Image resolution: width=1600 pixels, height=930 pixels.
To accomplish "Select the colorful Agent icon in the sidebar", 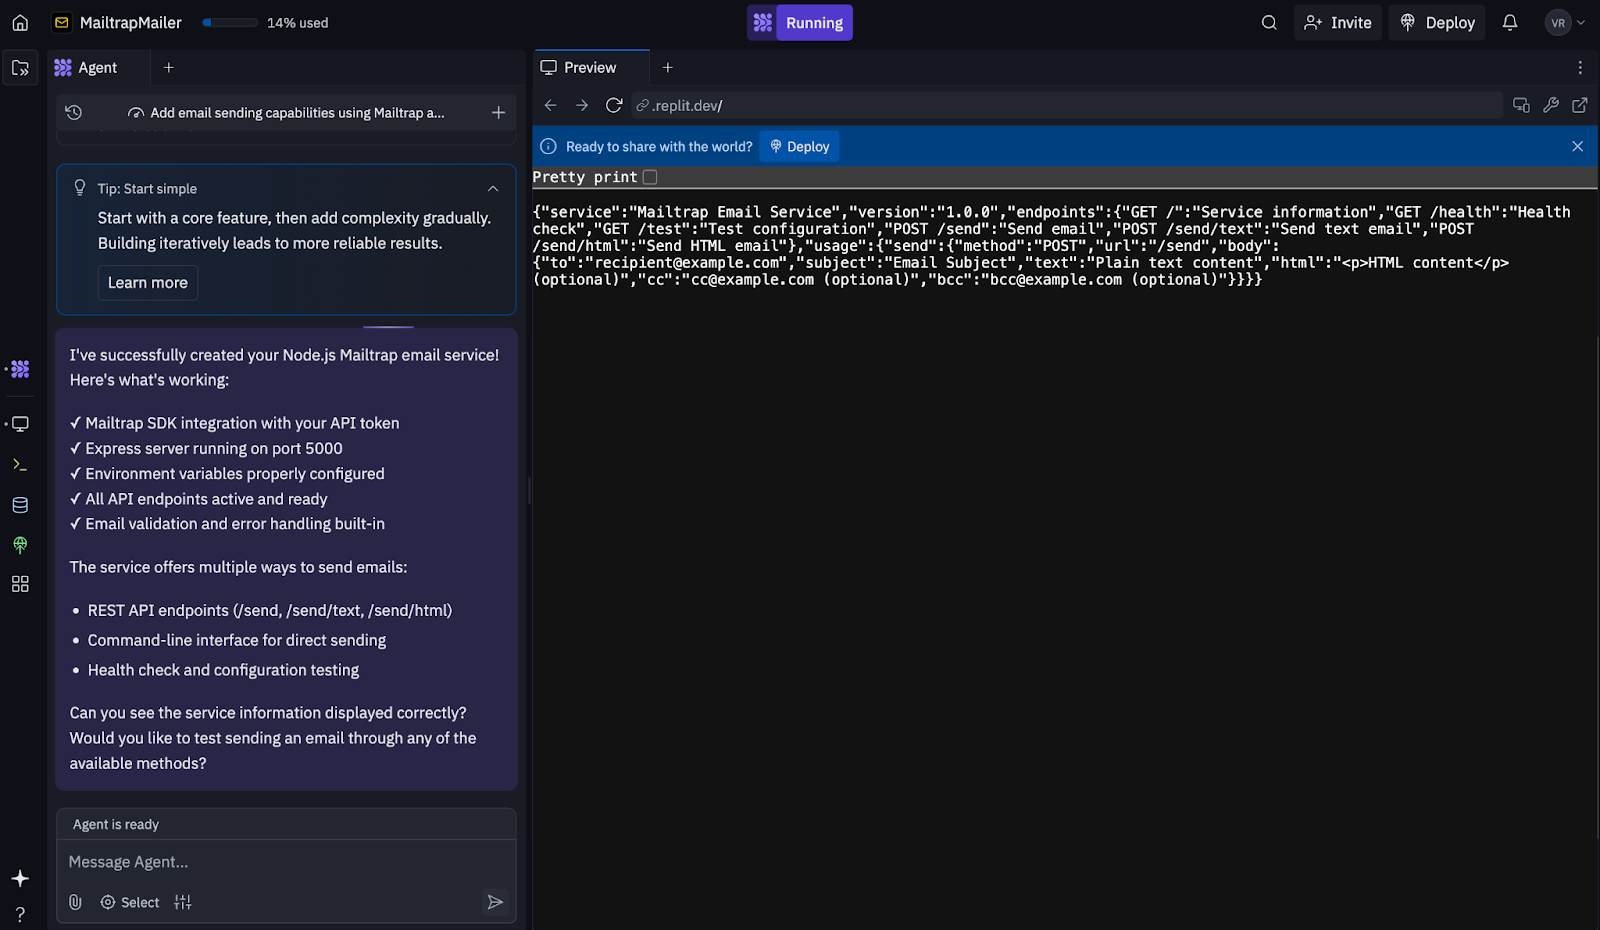I will [20, 369].
